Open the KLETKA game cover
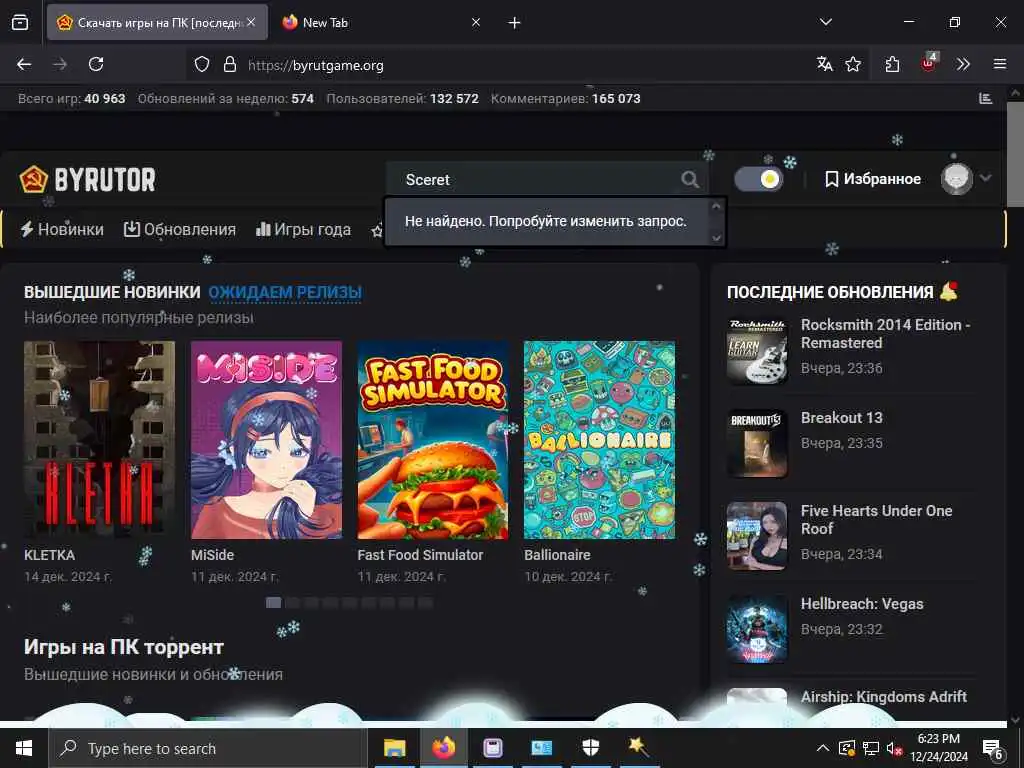 click(99, 440)
